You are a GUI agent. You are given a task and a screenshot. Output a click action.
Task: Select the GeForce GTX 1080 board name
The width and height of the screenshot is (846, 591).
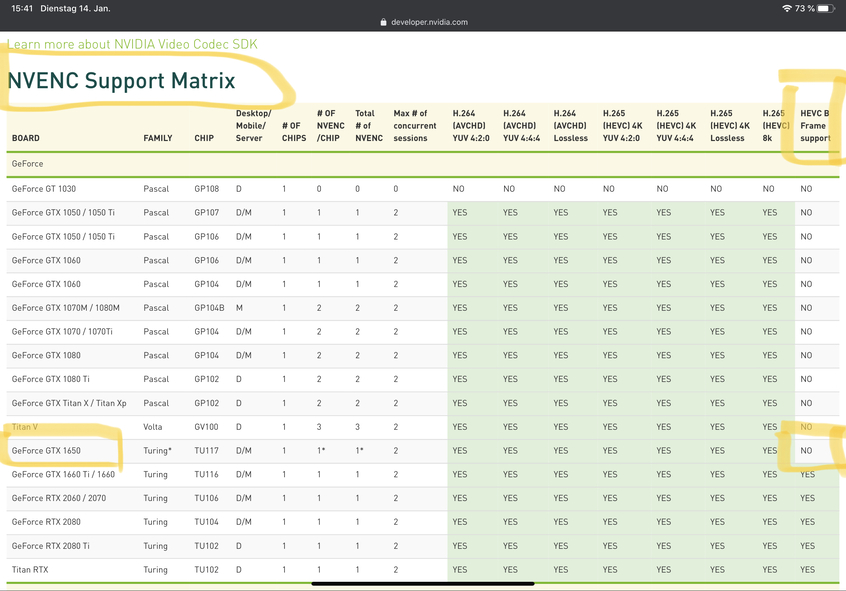(x=46, y=355)
